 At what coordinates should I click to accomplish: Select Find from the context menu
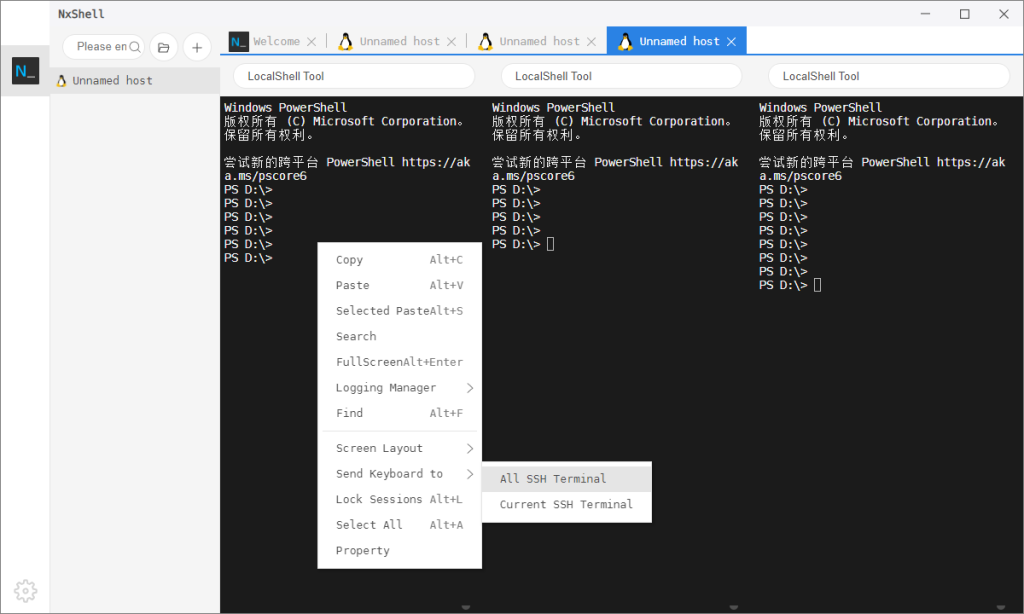point(349,413)
